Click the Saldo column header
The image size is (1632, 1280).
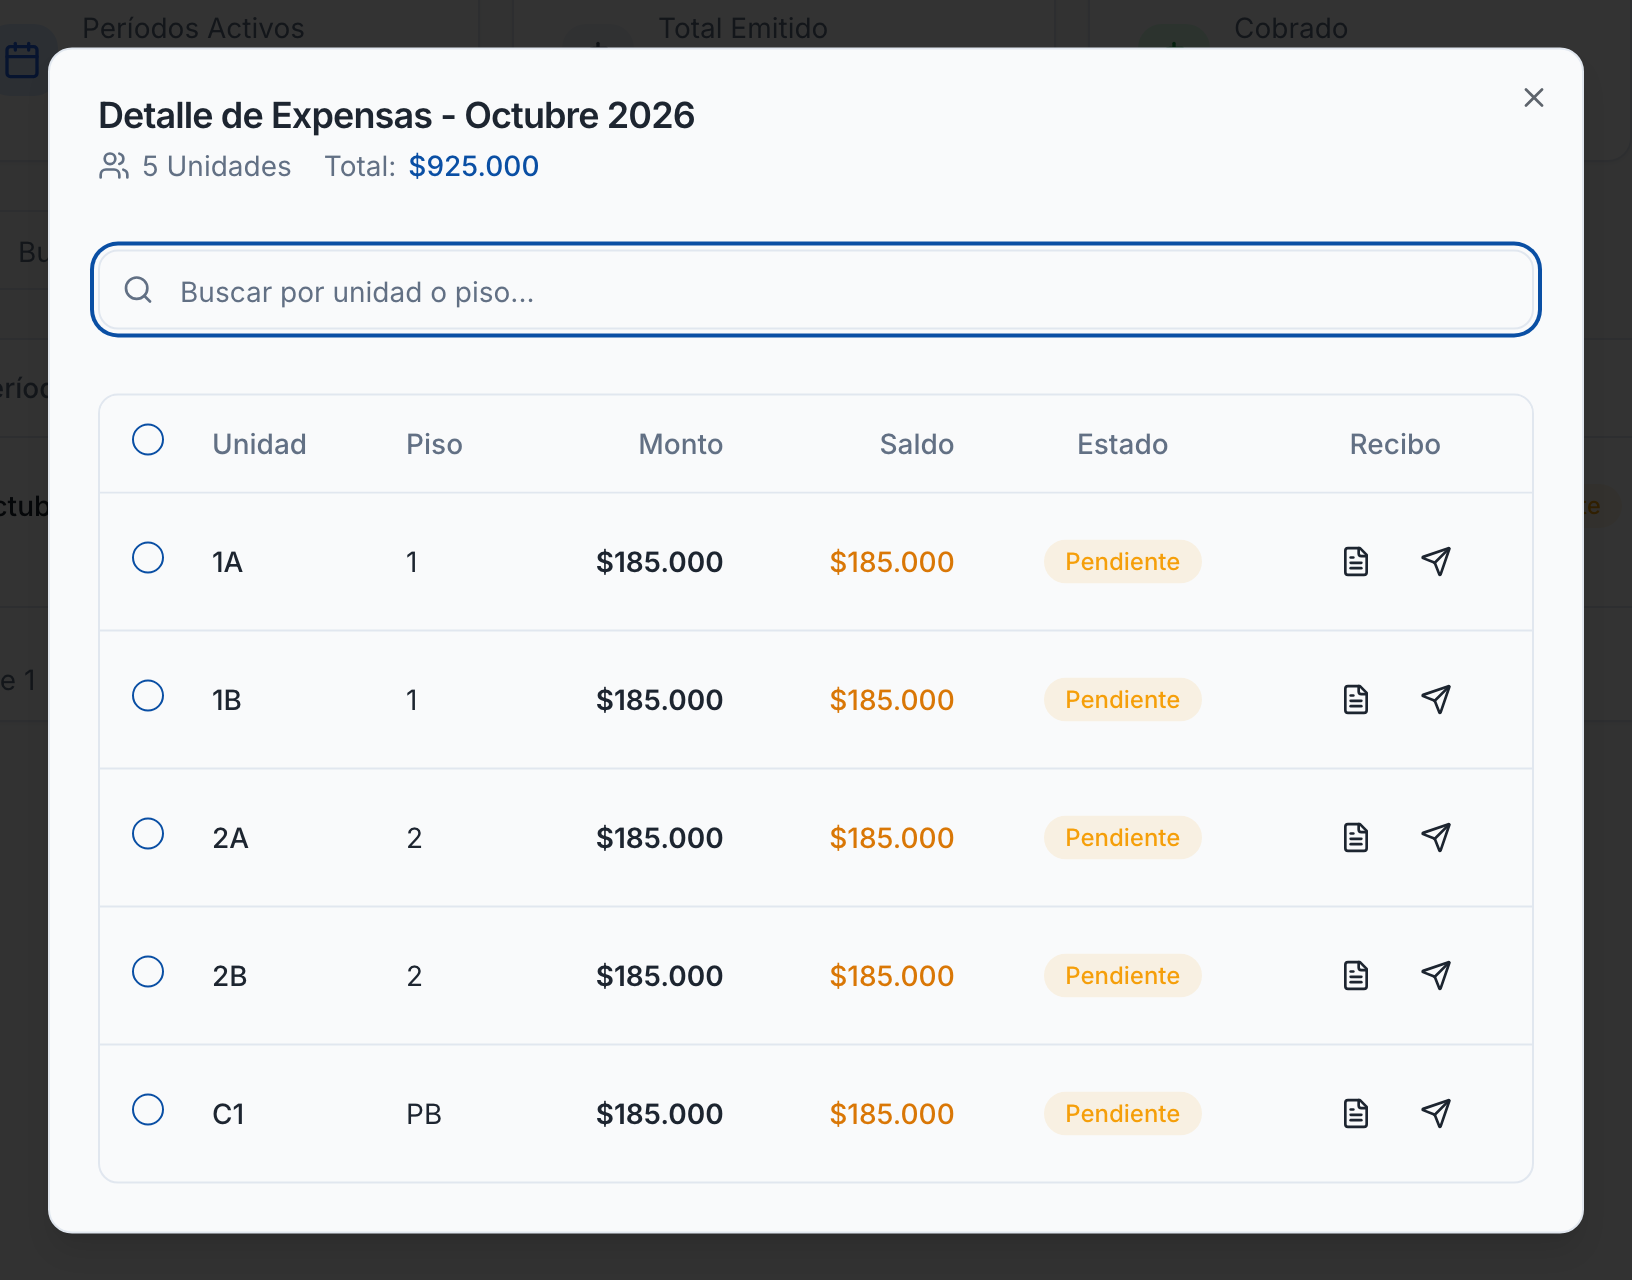917,444
